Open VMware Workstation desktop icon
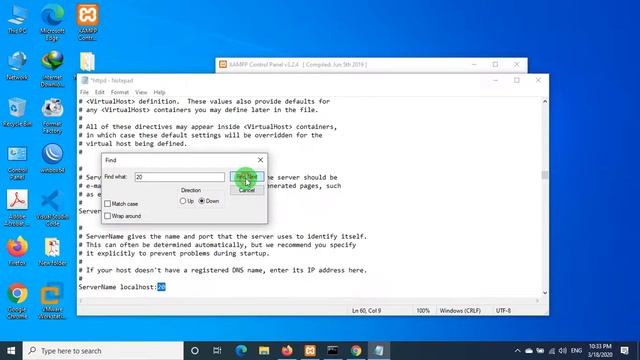The width and height of the screenshot is (640, 360). 52,300
